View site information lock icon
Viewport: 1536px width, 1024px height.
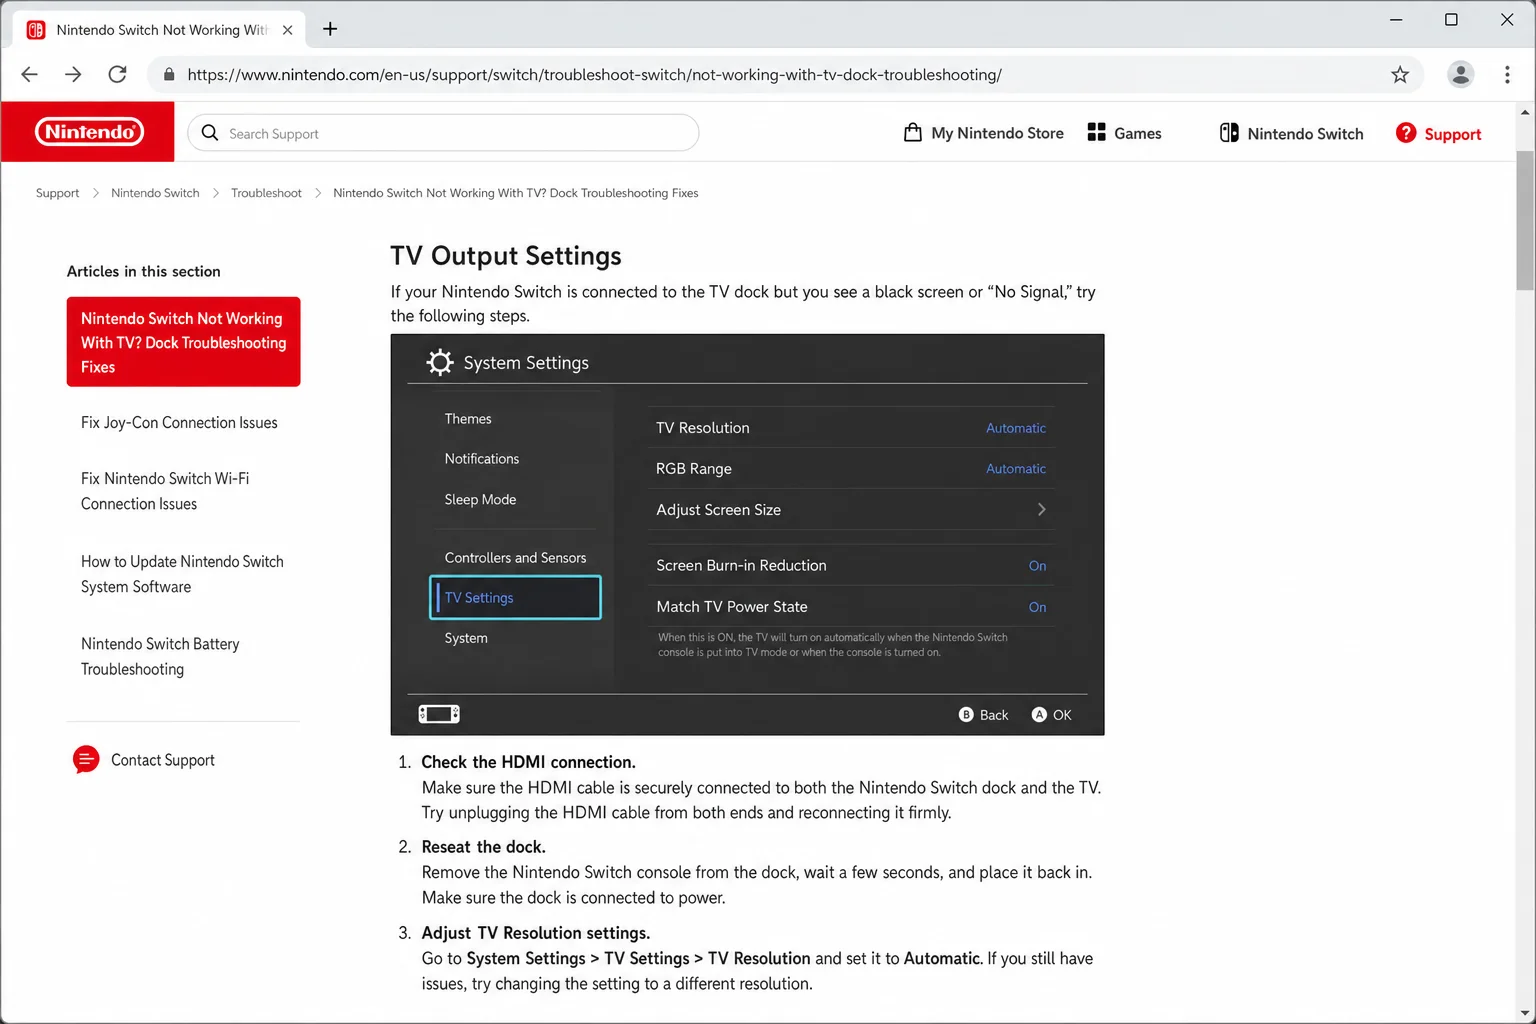168,75
